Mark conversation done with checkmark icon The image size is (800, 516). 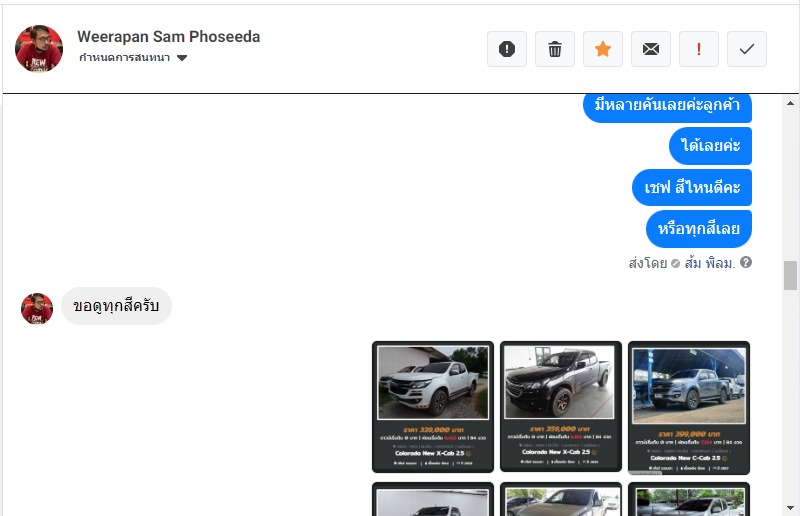746,49
